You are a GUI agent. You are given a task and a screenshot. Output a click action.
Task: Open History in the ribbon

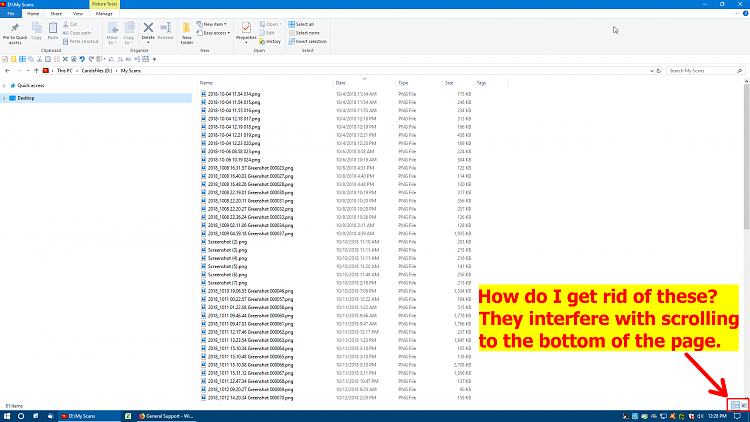(270, 42)
